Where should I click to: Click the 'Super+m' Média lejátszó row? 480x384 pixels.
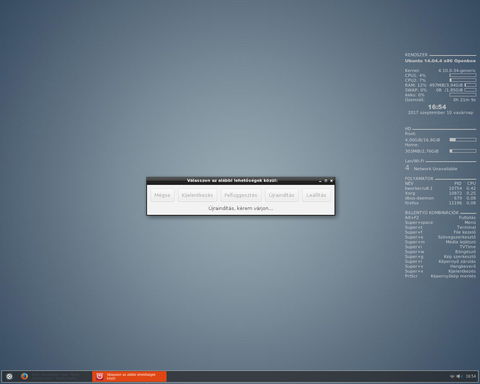[x=440, y=242]
